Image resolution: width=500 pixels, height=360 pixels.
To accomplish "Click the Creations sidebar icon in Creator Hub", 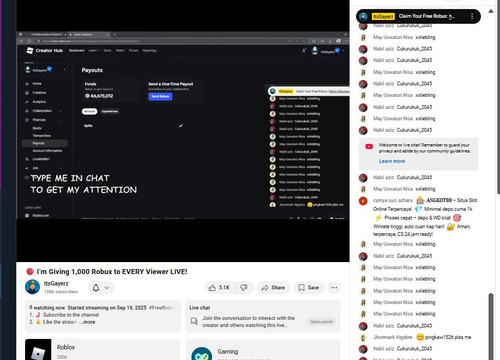I will tap(27, 93).
